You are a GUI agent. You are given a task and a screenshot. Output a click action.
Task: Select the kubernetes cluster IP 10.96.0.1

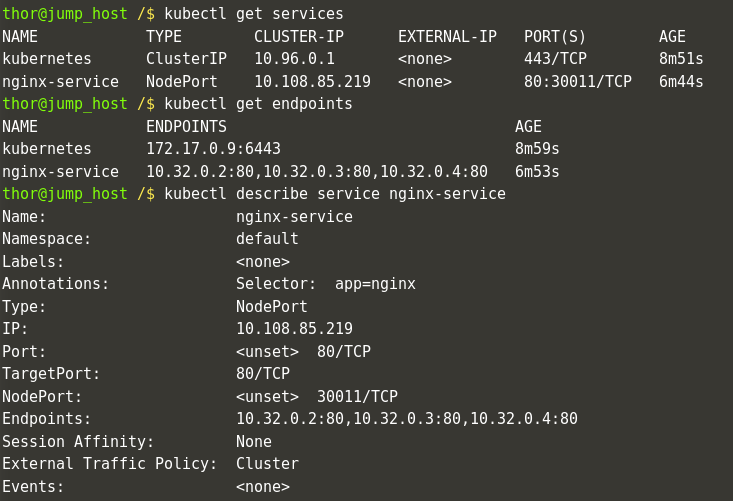click(x=294, y=59)
